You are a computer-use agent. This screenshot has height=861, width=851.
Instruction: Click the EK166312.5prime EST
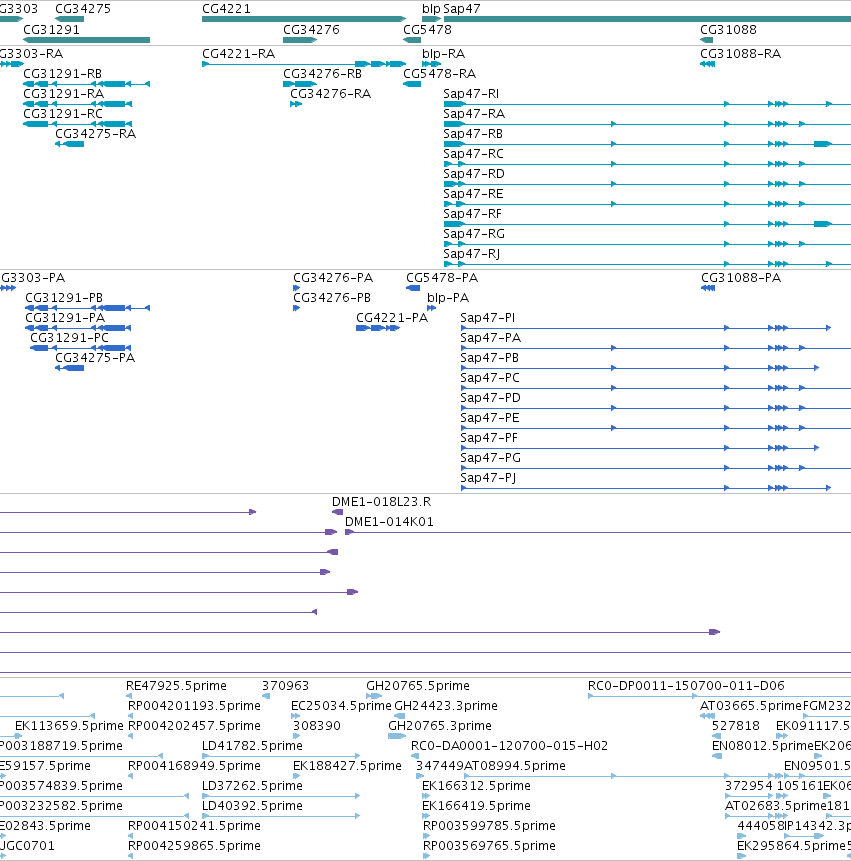click(x=426, y=796)
